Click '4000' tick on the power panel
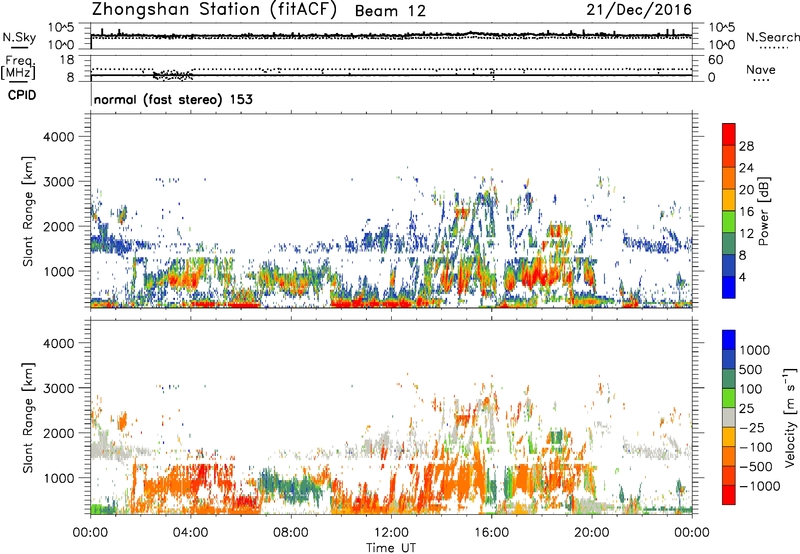The image size is (800, 554). (59, 137)
